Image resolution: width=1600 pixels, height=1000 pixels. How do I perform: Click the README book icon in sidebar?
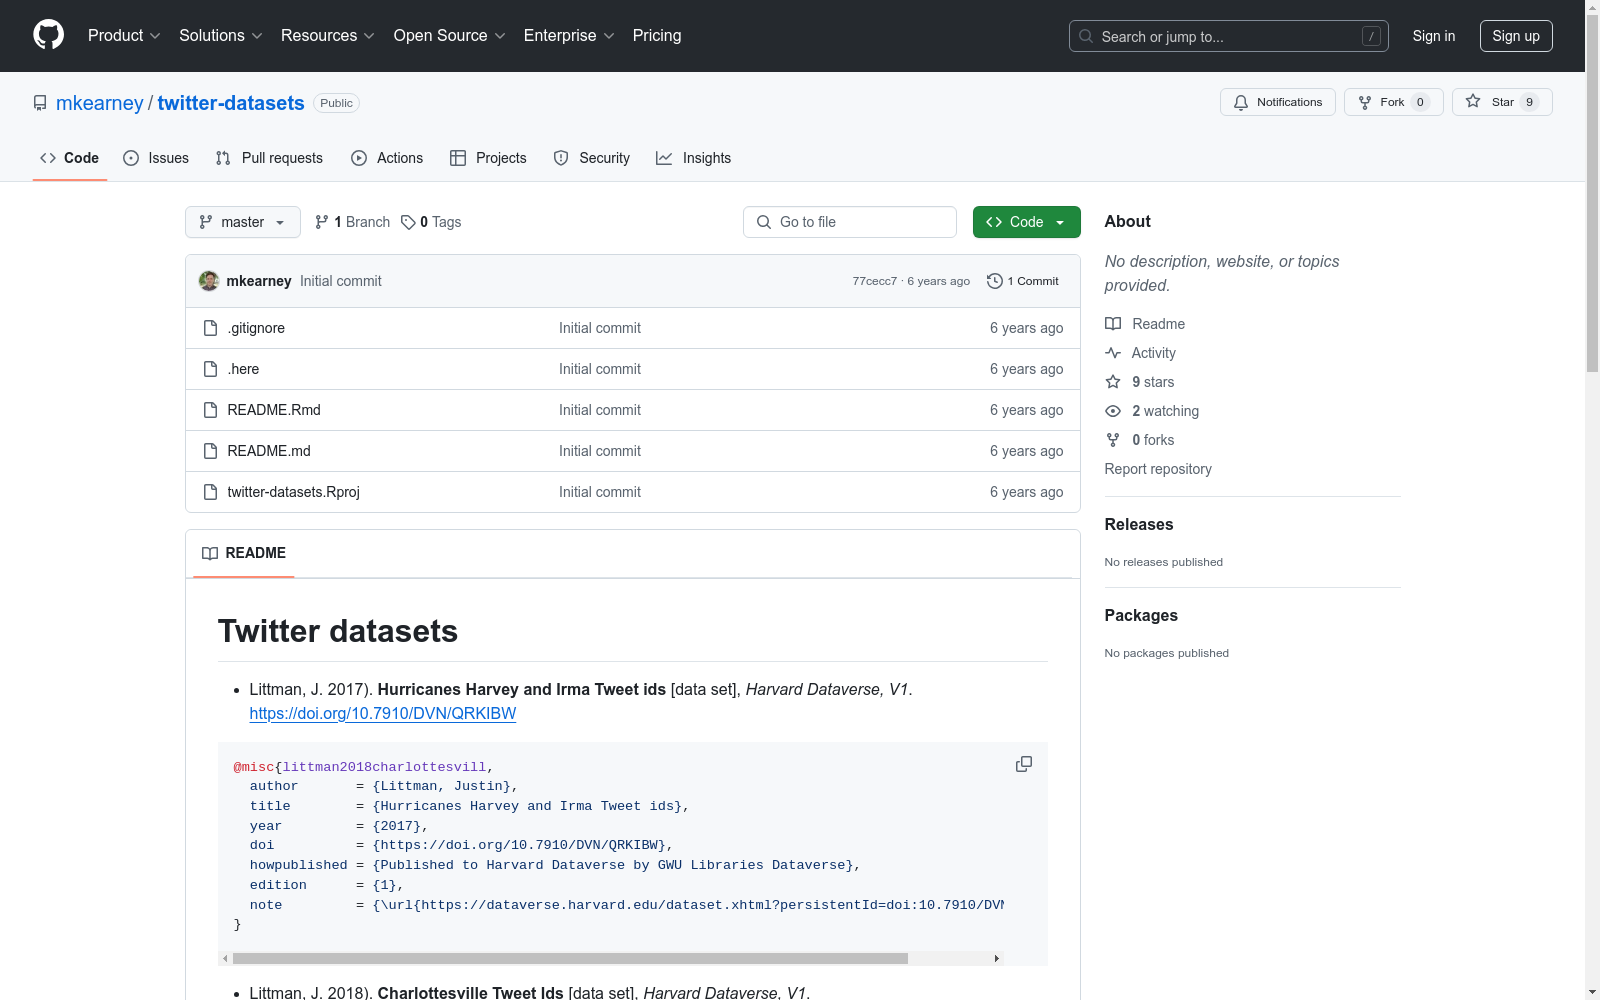click(1113, 324)
